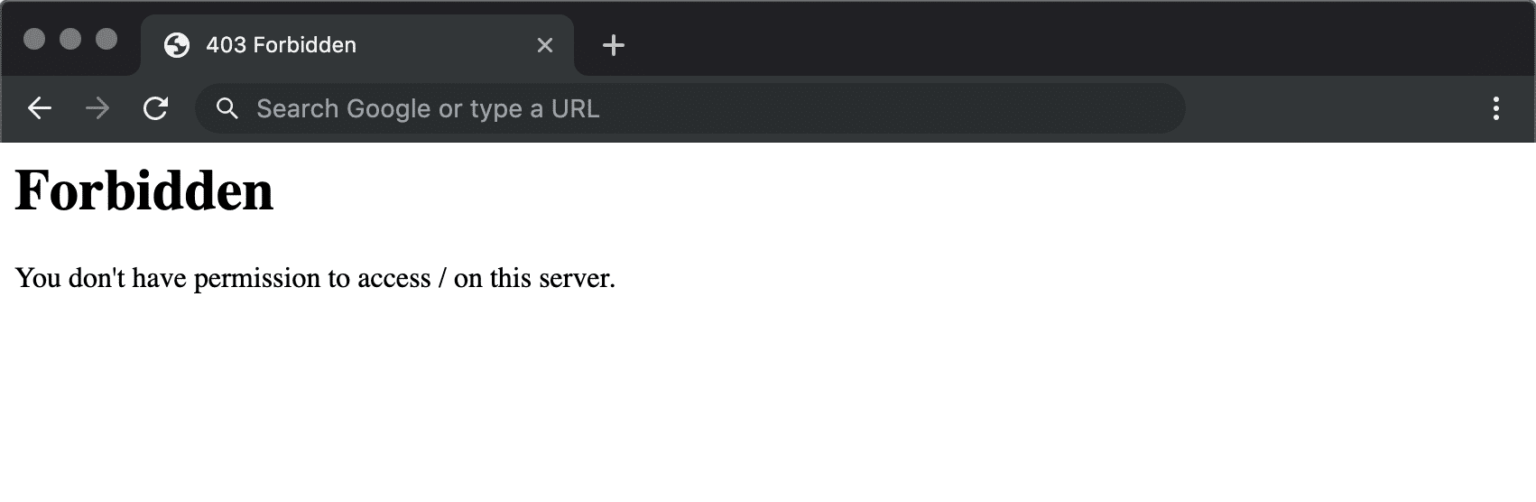
Task: Select the 403 Forbidden tab title
Action: pos(281,45)
